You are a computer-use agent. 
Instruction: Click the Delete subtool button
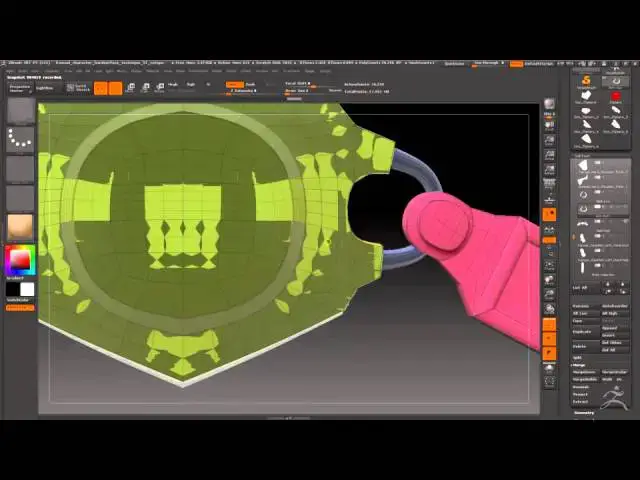586,346
